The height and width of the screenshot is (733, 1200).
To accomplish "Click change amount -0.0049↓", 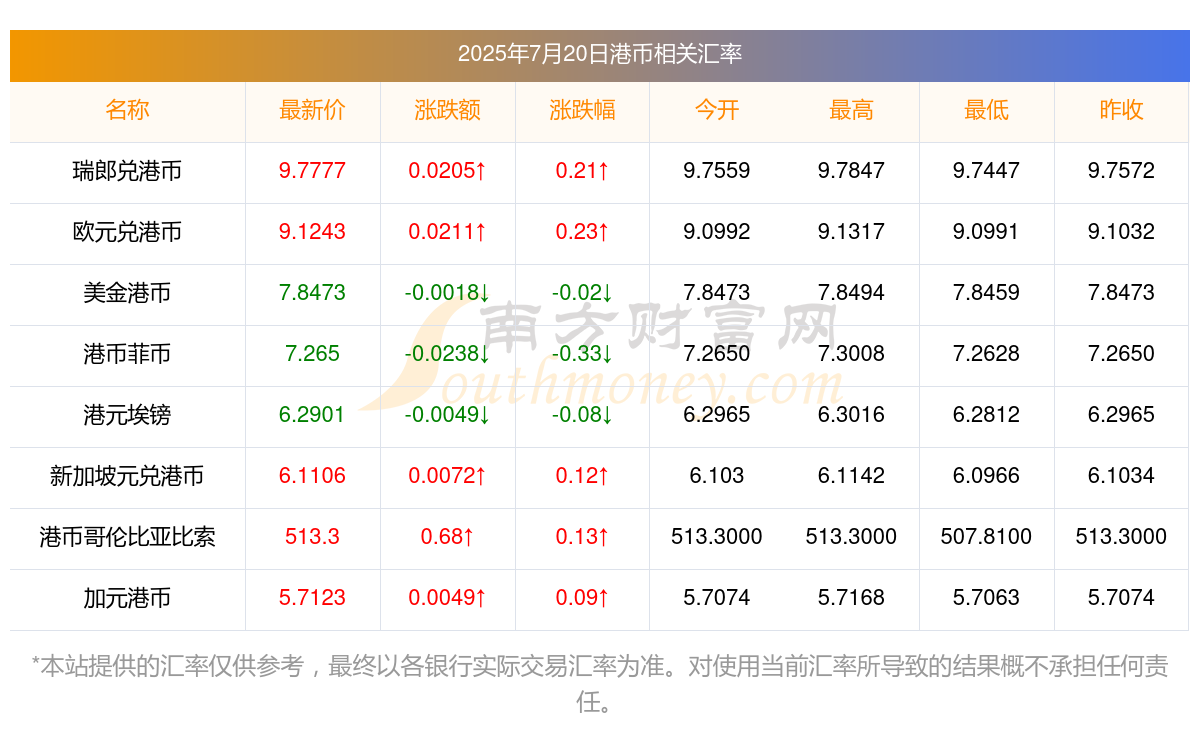I will point(447,415).
